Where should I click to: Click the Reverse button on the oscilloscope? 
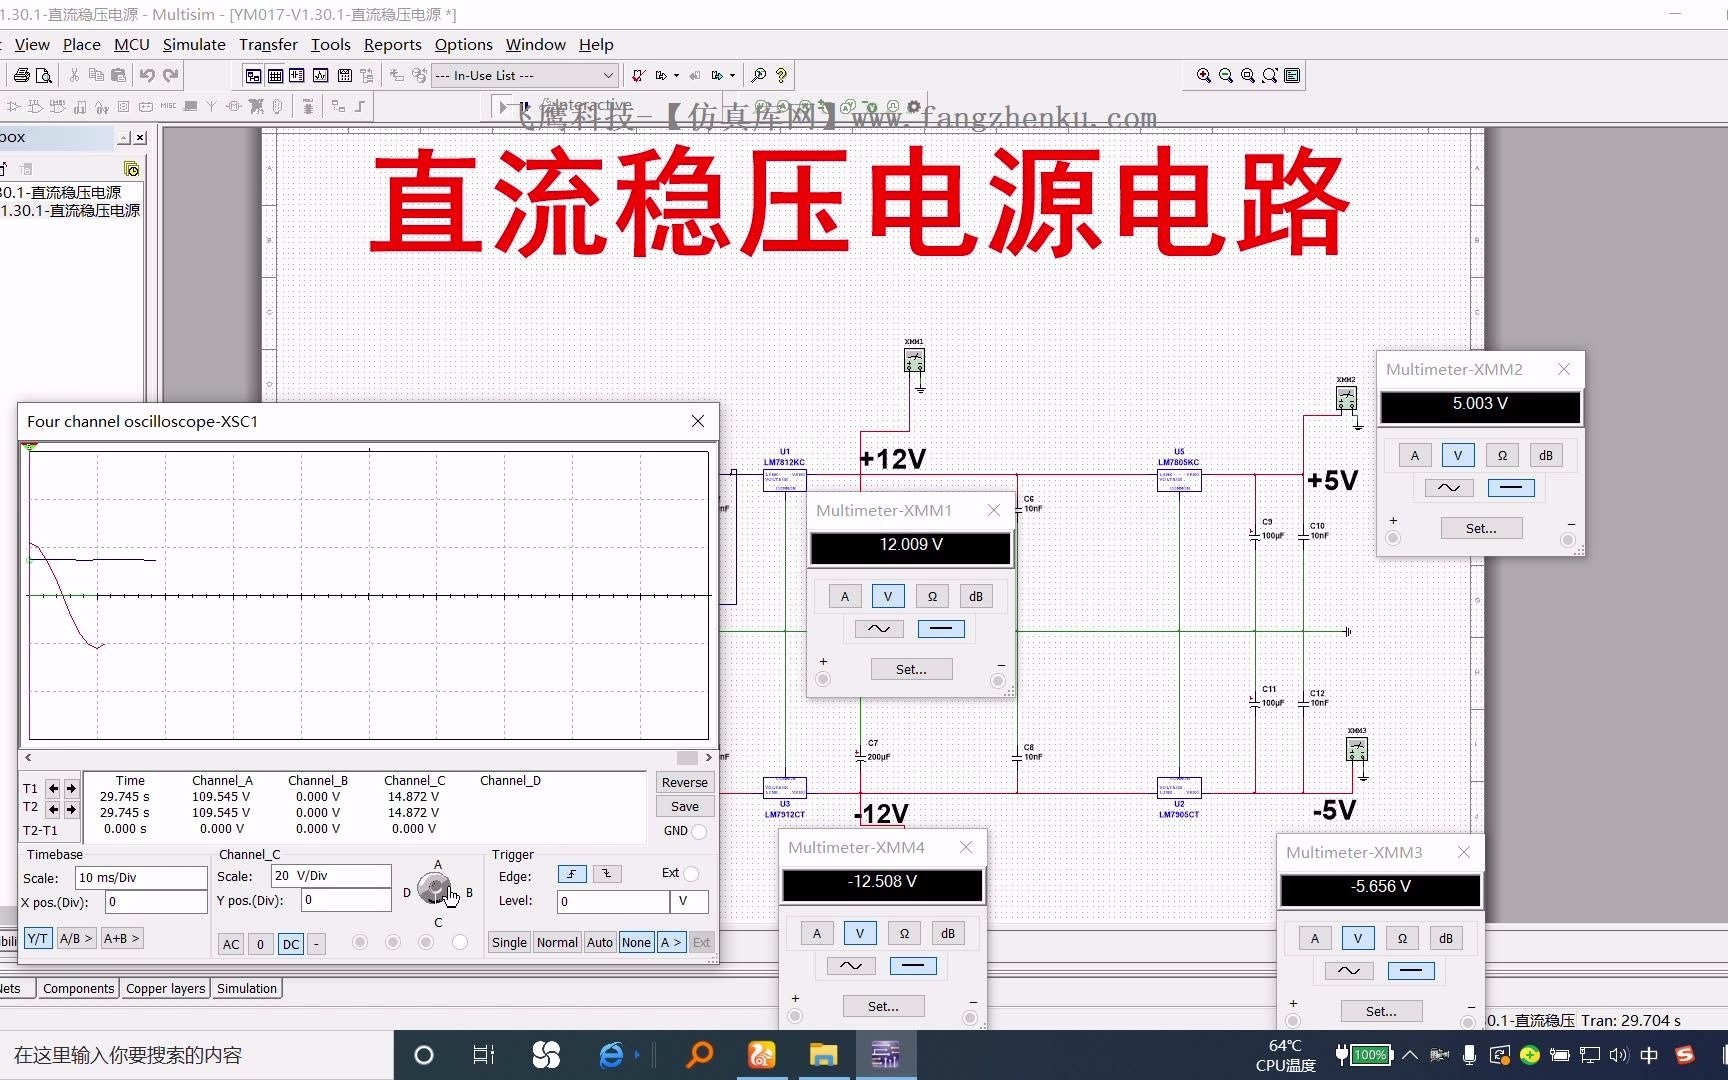[684, 782]
